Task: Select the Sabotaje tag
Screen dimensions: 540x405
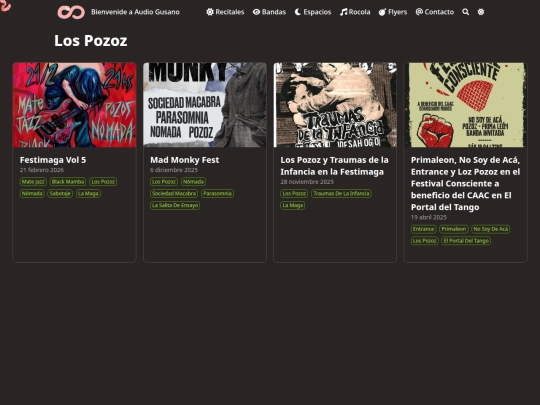Action: (x=60, y=194)
